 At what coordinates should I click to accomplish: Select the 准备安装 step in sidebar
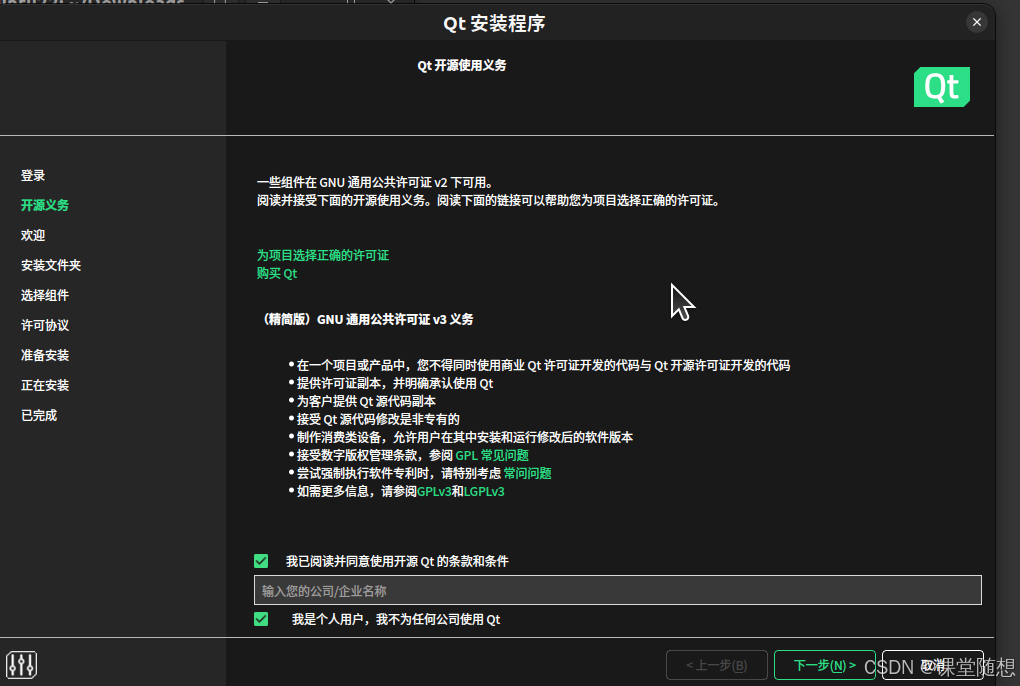(45, 355)
